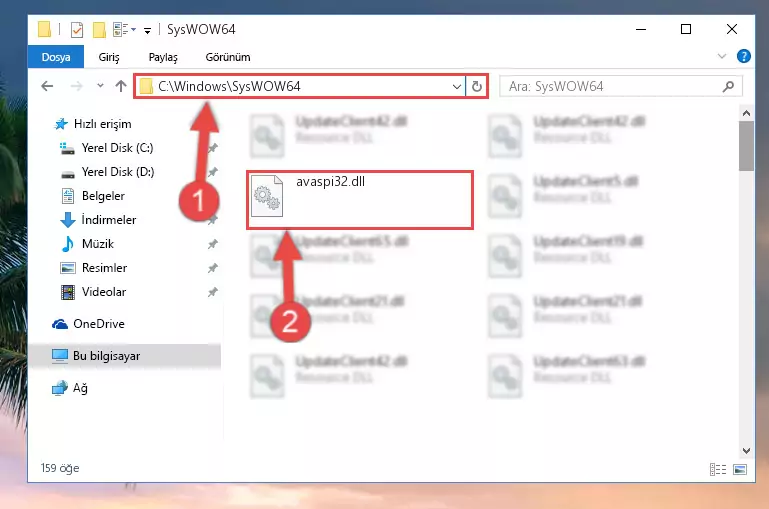The image size is (769, 509).
Task: Switch to details view in status bar
Action: (718, 469)
